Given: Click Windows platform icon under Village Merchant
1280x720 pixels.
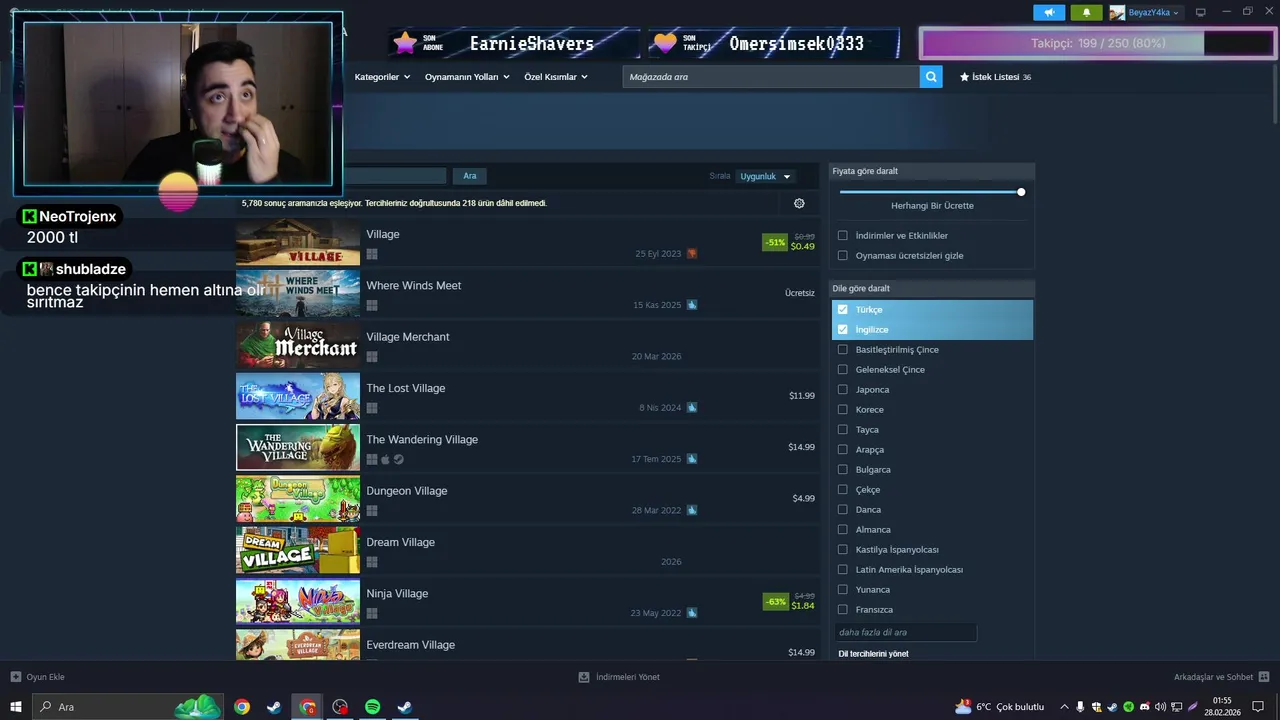Looking at the screenshot, I should (x=372, y=357).
